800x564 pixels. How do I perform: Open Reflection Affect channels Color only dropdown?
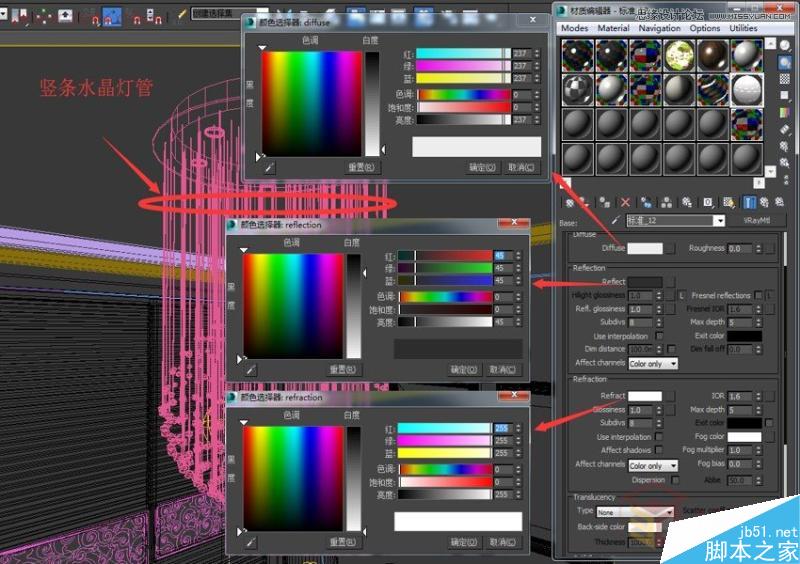coord(653,363)
